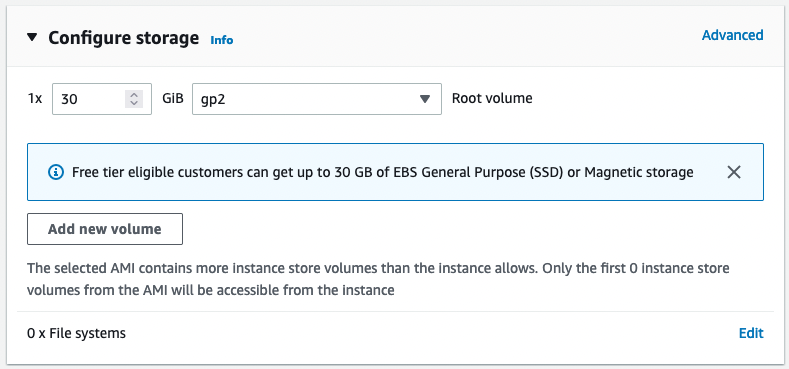Click the GiB unit label
The width and height of the screenshot is (789, 369).
click(x=173, y=98)
